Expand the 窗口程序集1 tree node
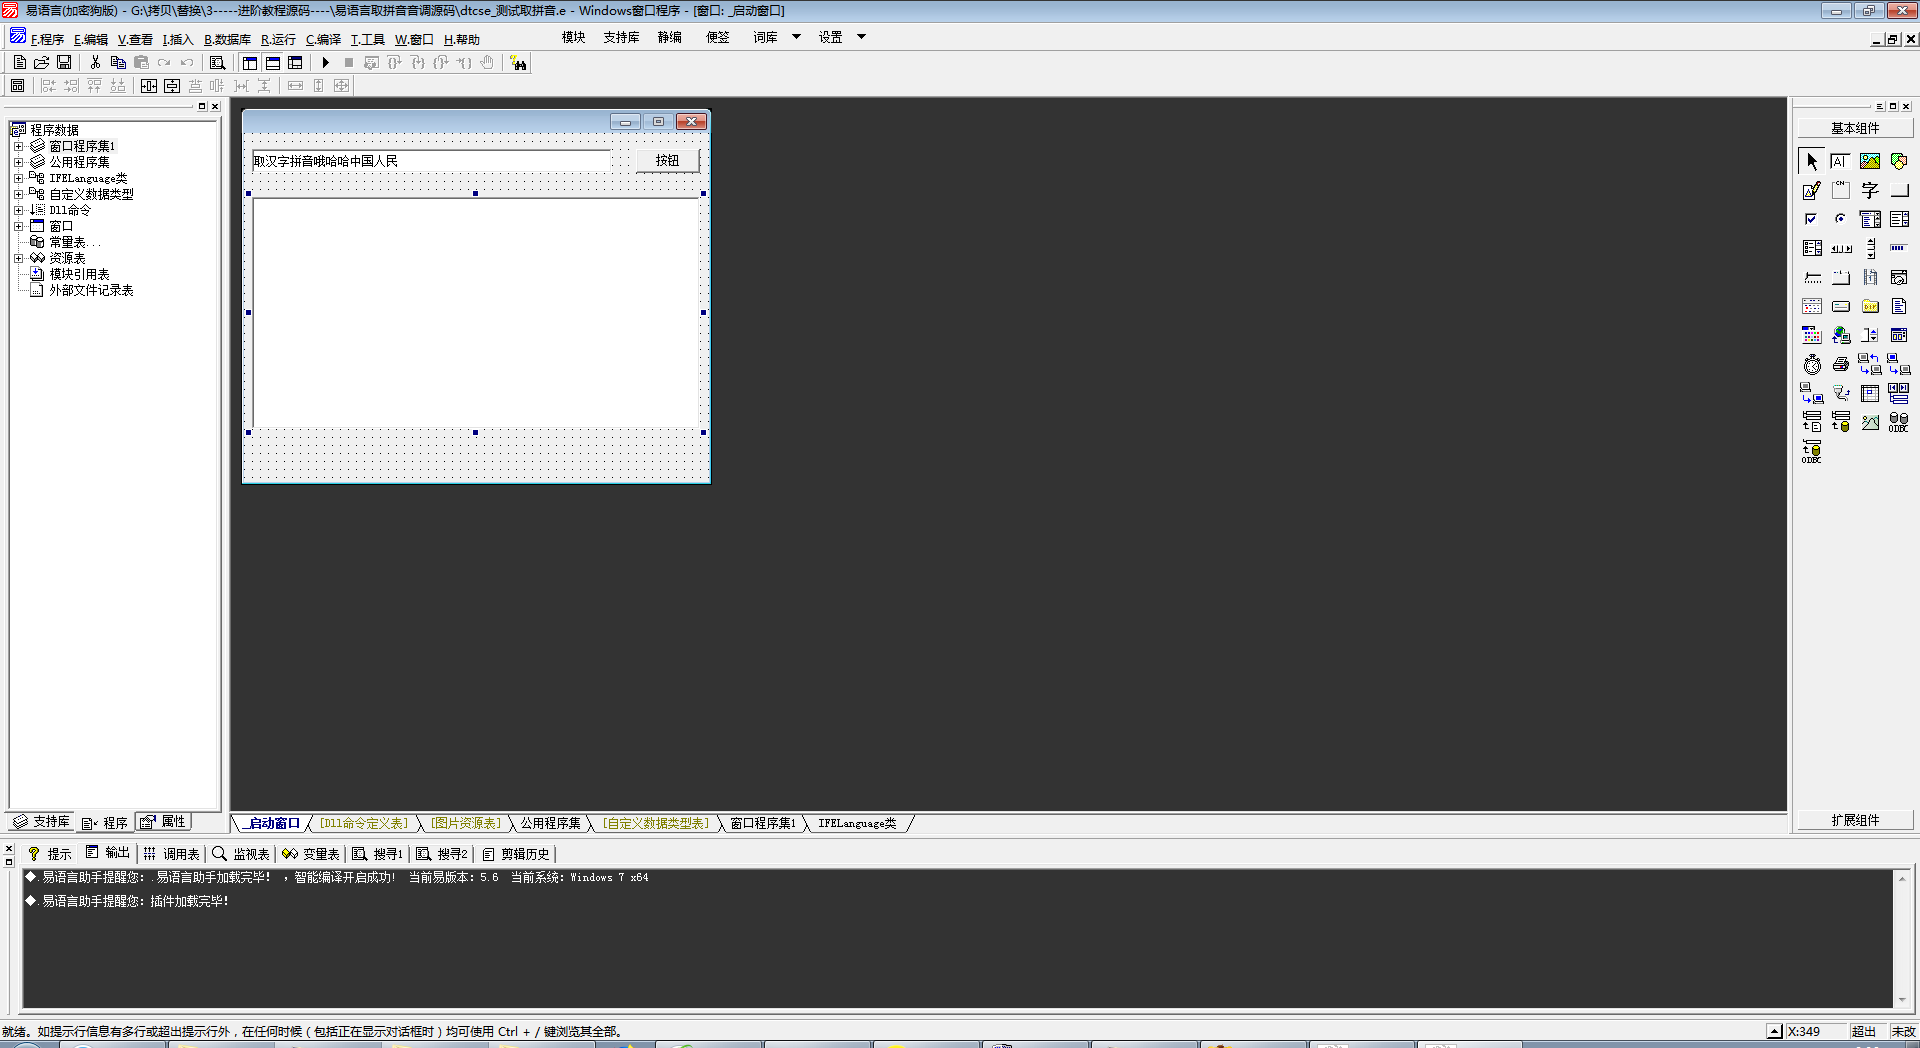This screenshot has height=1048, width=1920. pyautogui.click(x=18, y=146)
